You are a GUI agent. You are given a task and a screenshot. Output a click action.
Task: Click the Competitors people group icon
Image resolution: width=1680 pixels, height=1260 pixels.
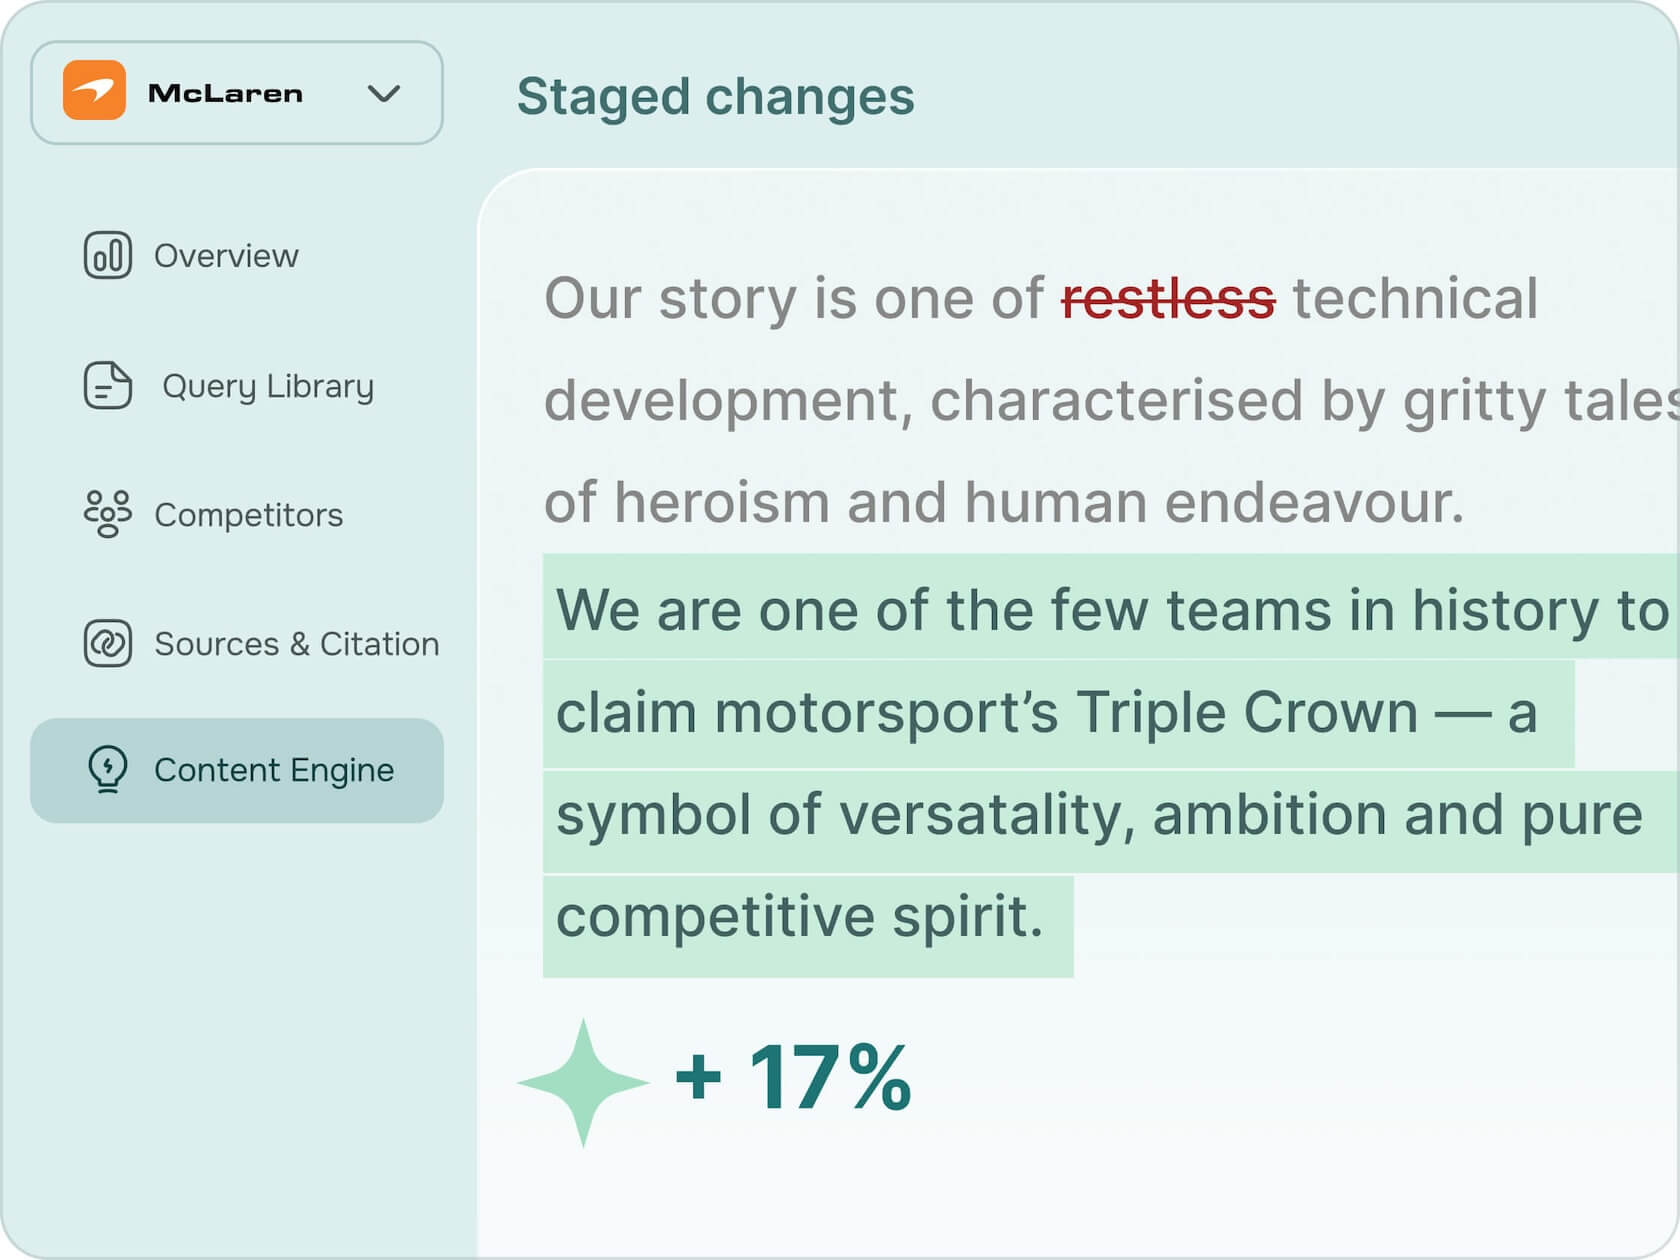[107, 514]
